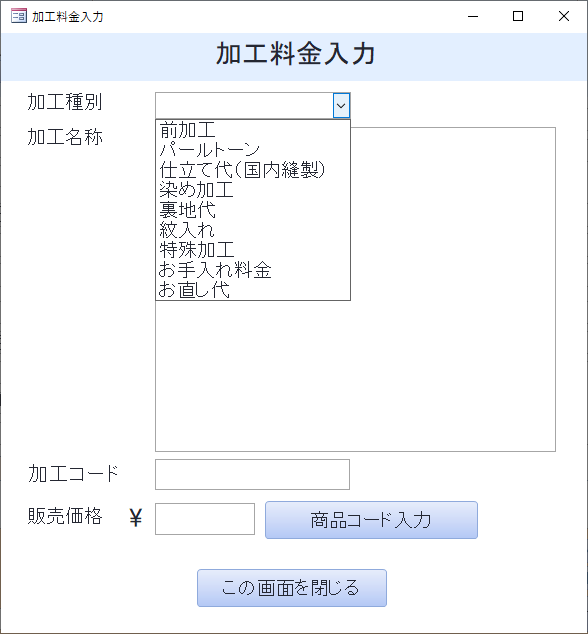The height and width of the screenshot is (634, 588).
Task: Select お直し代 at list bottom
Action: (253, 289)
